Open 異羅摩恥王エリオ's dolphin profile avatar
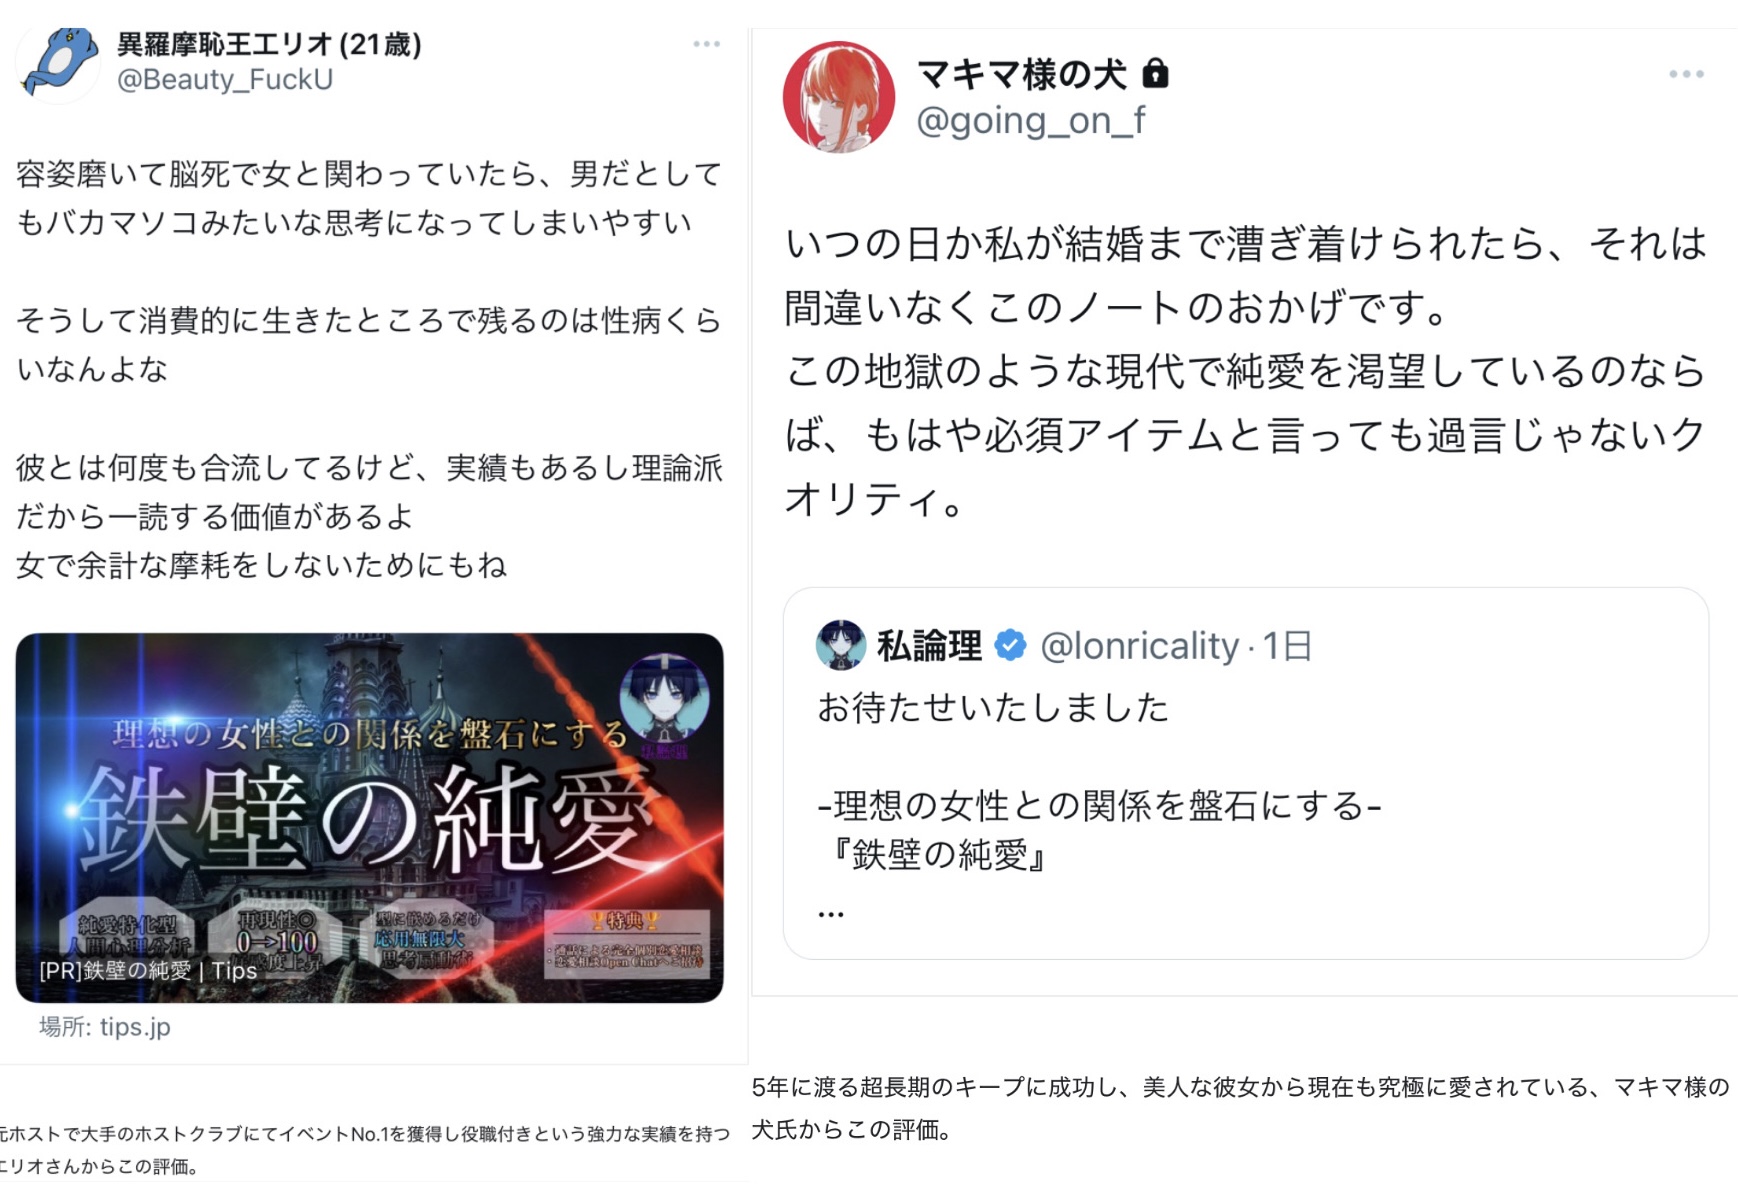Image resolution: width=1738 pixels, height=1192 pixels. (58, 62)
